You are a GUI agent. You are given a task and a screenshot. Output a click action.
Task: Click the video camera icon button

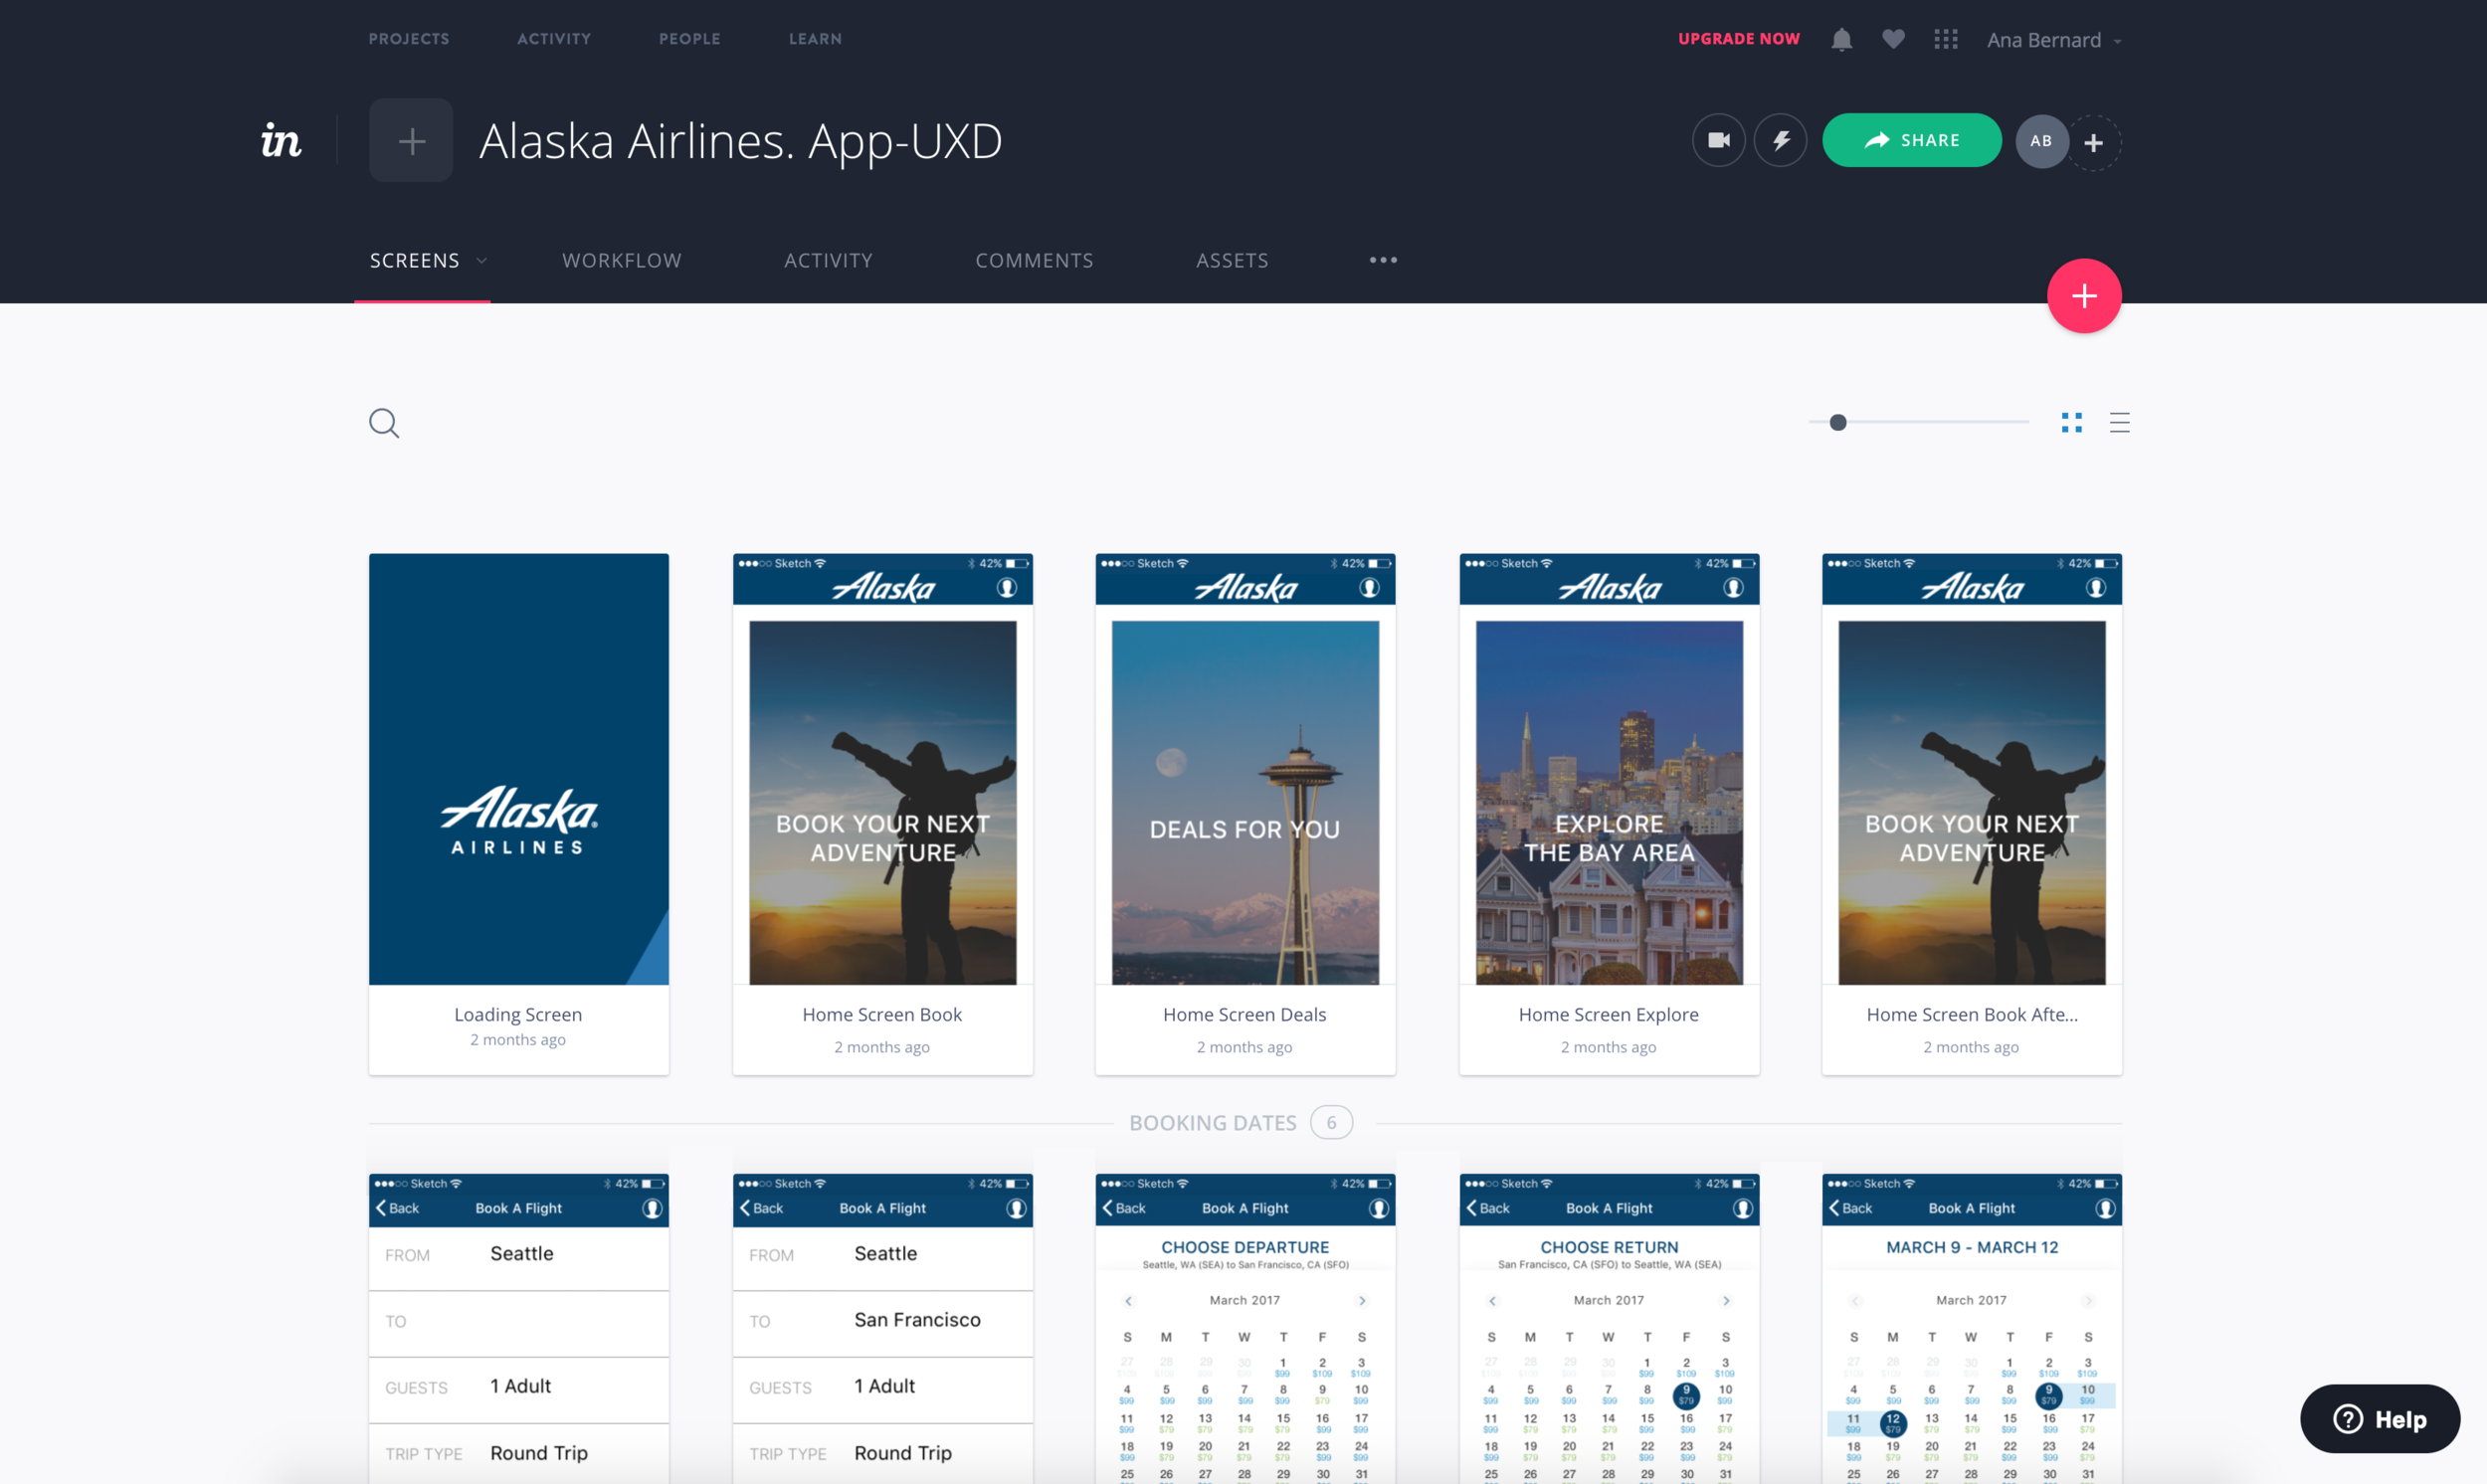pos(1718,140)
